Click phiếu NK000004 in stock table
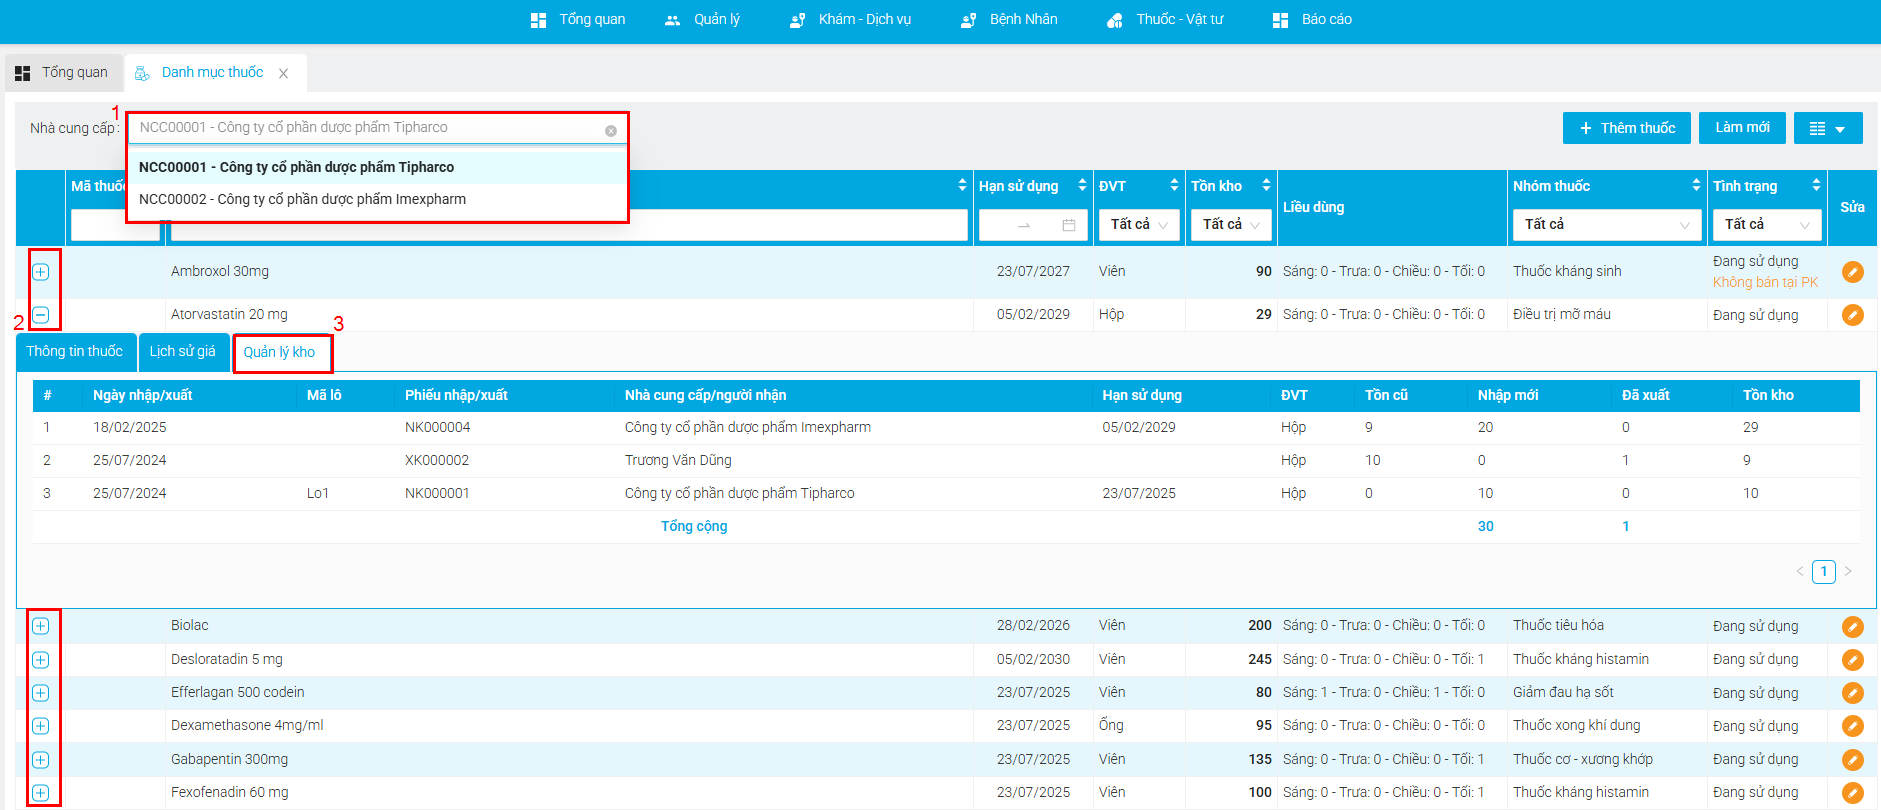Screen dimensions: 1881x810 (437, 428)
